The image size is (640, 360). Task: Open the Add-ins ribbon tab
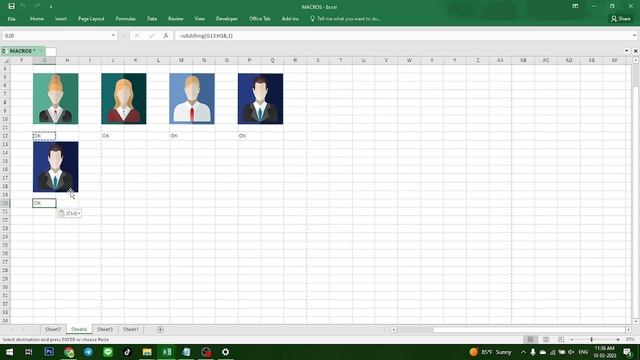pos(290,19)
